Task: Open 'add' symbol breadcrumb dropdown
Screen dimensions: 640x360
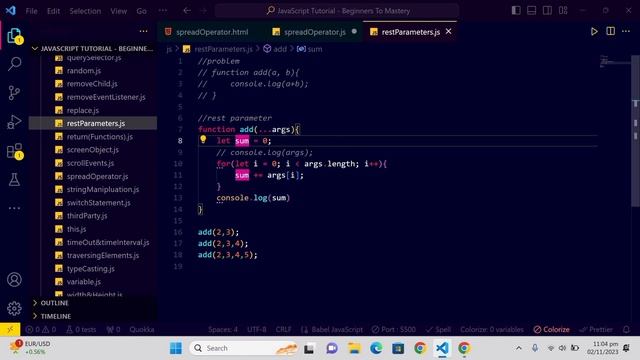Action: (275, 49)
